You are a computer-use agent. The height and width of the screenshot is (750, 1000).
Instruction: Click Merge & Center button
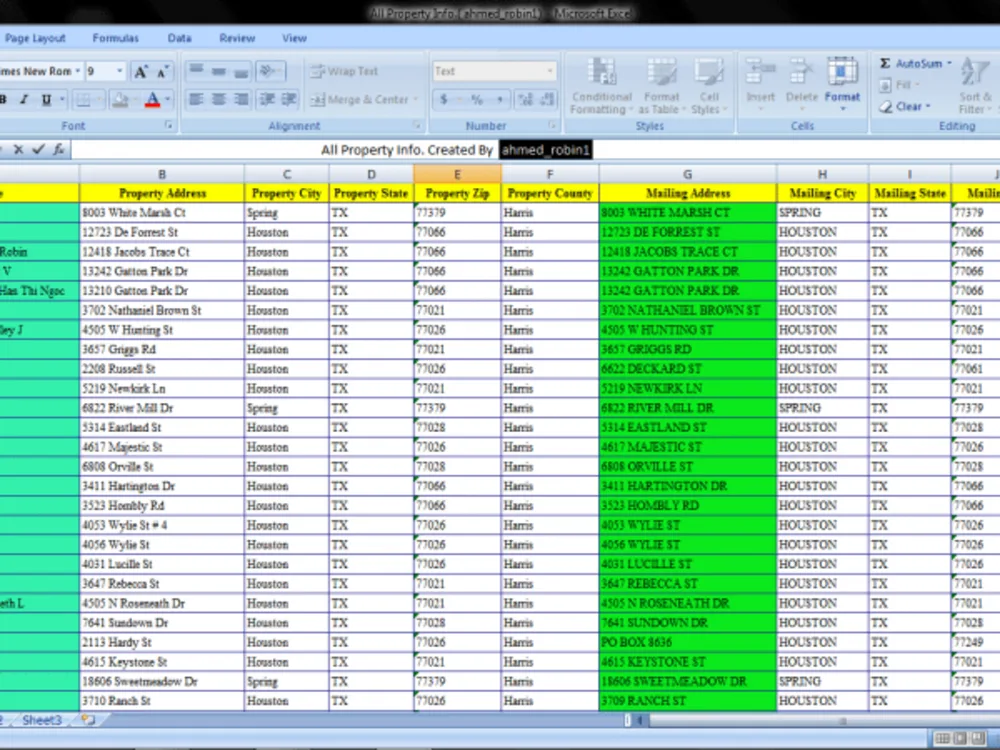359,99
